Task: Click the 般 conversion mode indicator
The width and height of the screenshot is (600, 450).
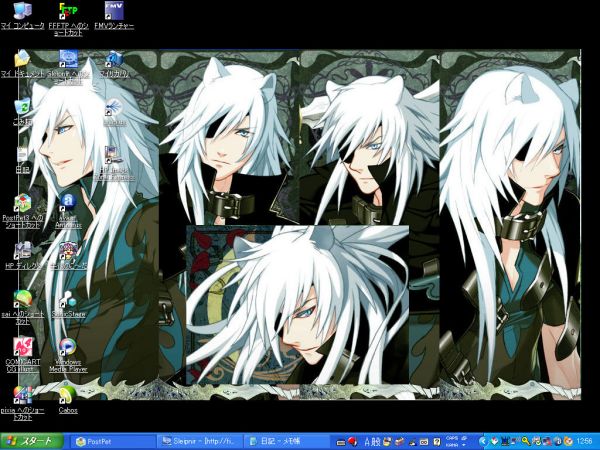Action: (x=376, y=442)
